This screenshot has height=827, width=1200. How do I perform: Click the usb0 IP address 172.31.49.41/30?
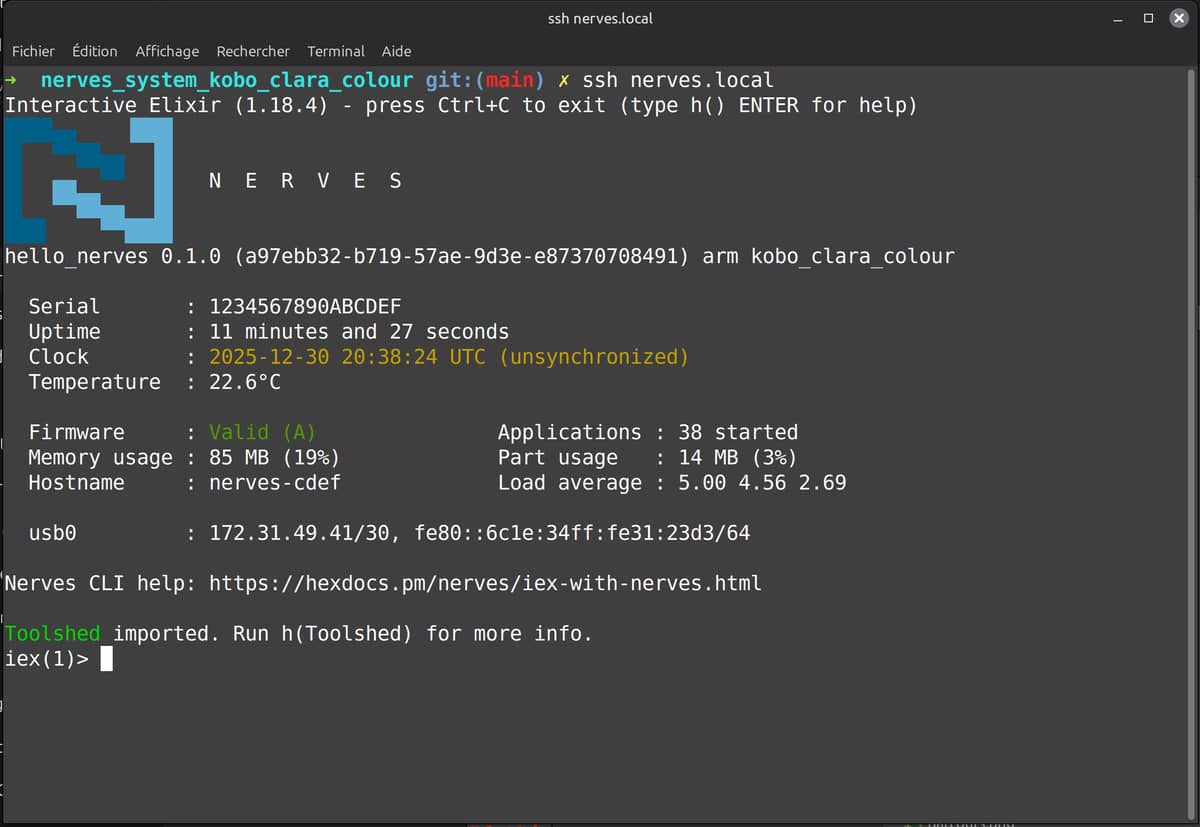(297, 533)
